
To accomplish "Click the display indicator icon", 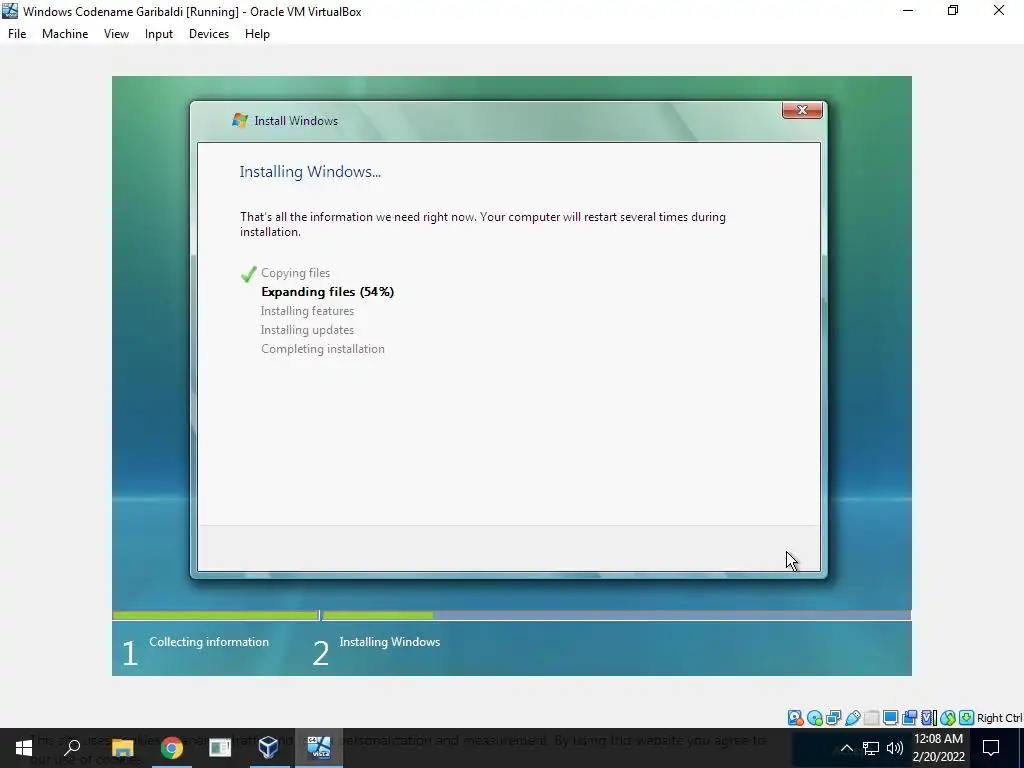I will (890, 718).
